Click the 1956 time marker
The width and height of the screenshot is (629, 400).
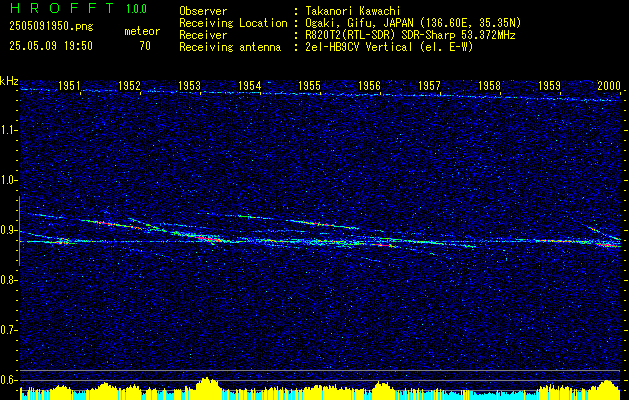[369, 85]
